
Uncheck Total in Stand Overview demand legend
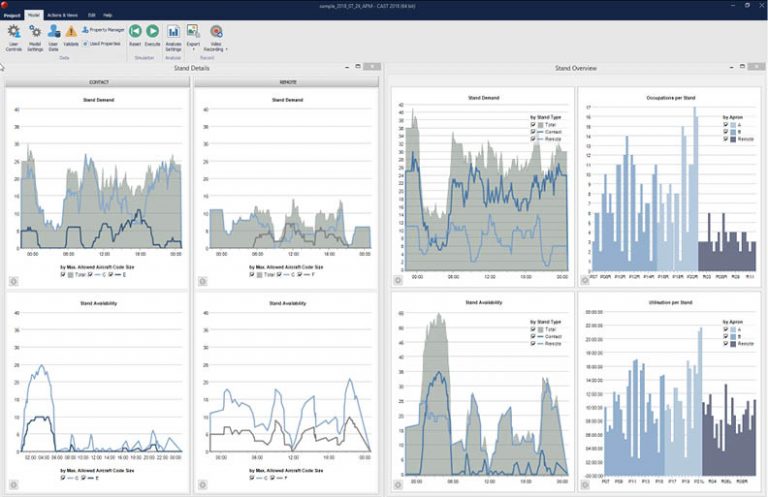click(535, 124)
